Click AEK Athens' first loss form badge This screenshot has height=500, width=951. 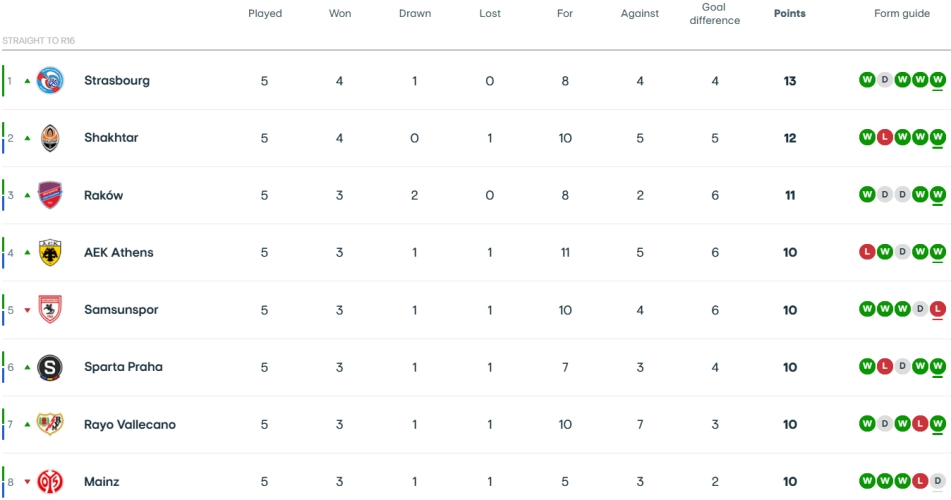[867, 252]
